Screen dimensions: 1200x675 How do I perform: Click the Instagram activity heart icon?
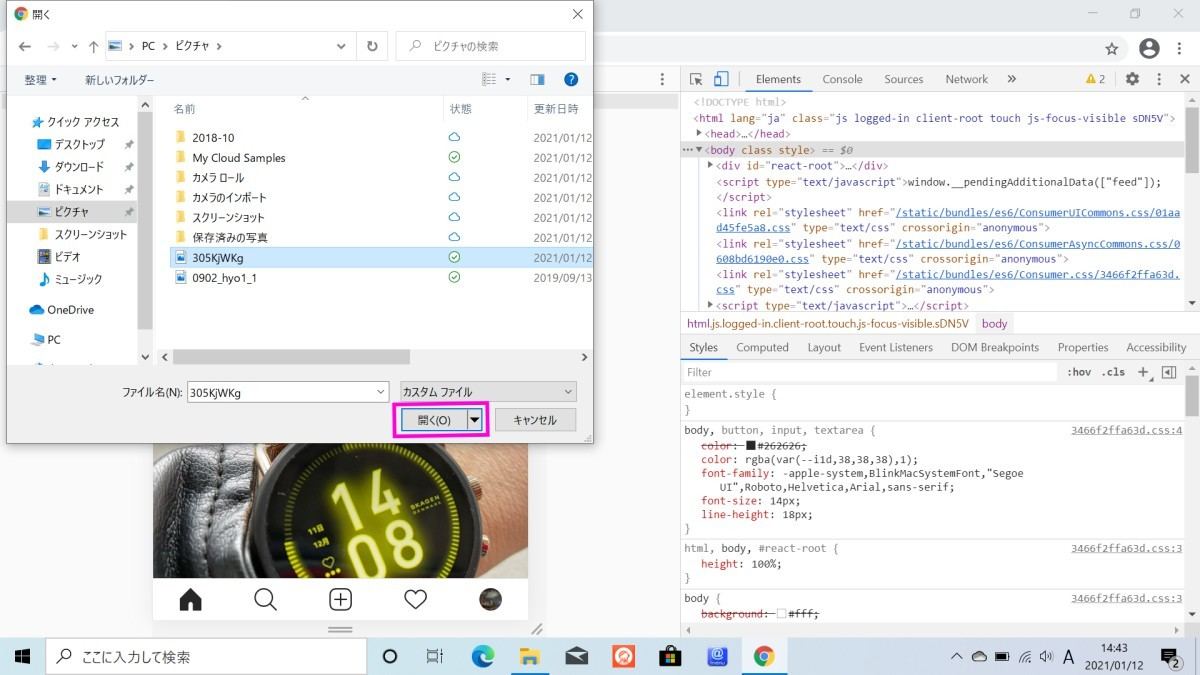415,599
